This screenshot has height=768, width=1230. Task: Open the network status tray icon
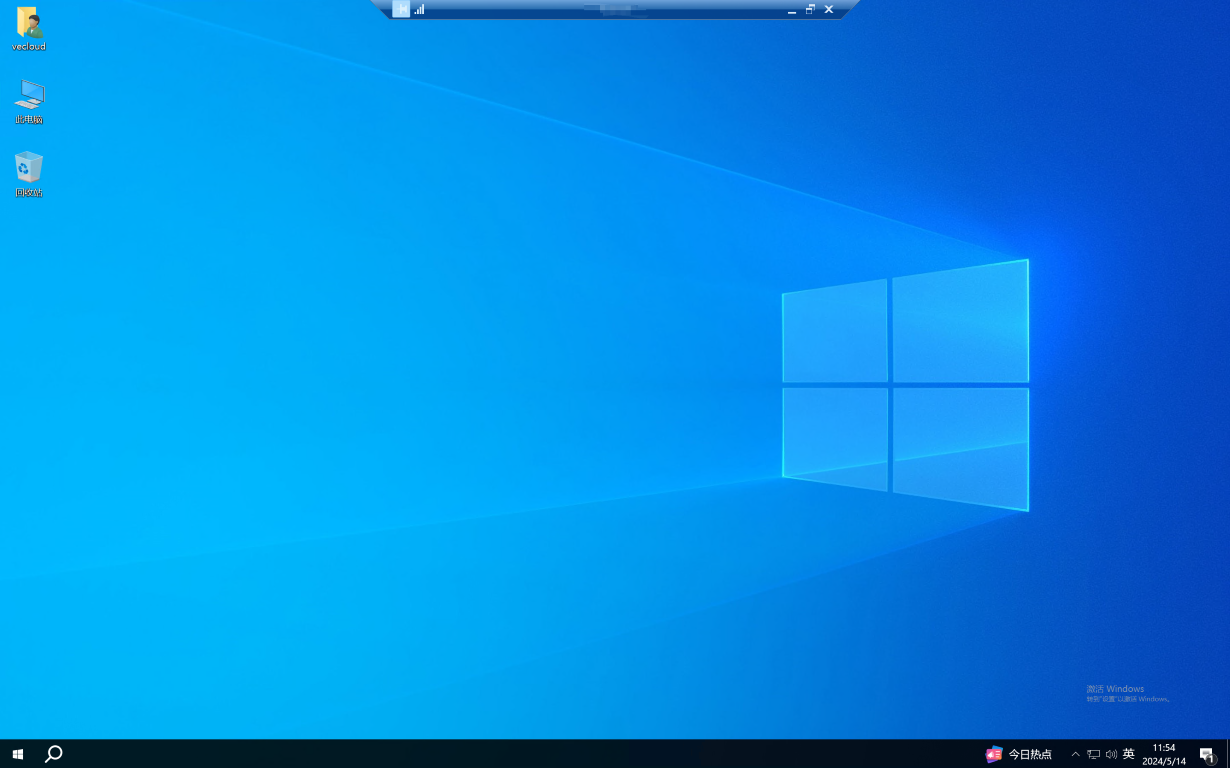click(x=1093, y=754)
